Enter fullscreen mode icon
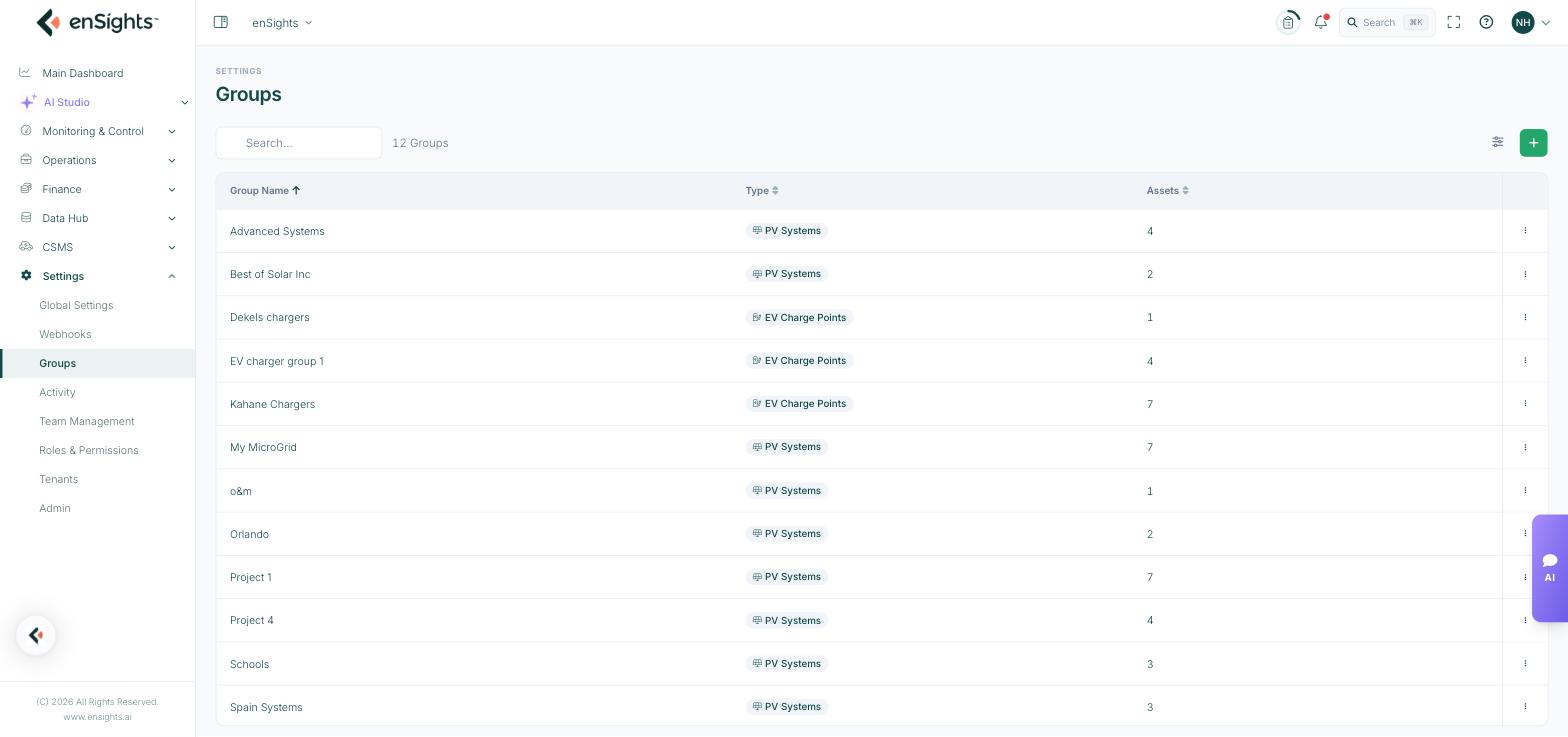 pyautogui.click(x=1454, y=22)
